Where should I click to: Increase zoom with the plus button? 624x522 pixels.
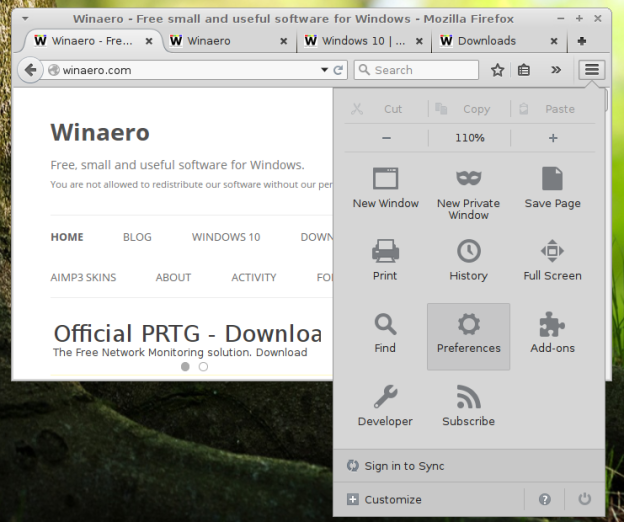(552, 138)
